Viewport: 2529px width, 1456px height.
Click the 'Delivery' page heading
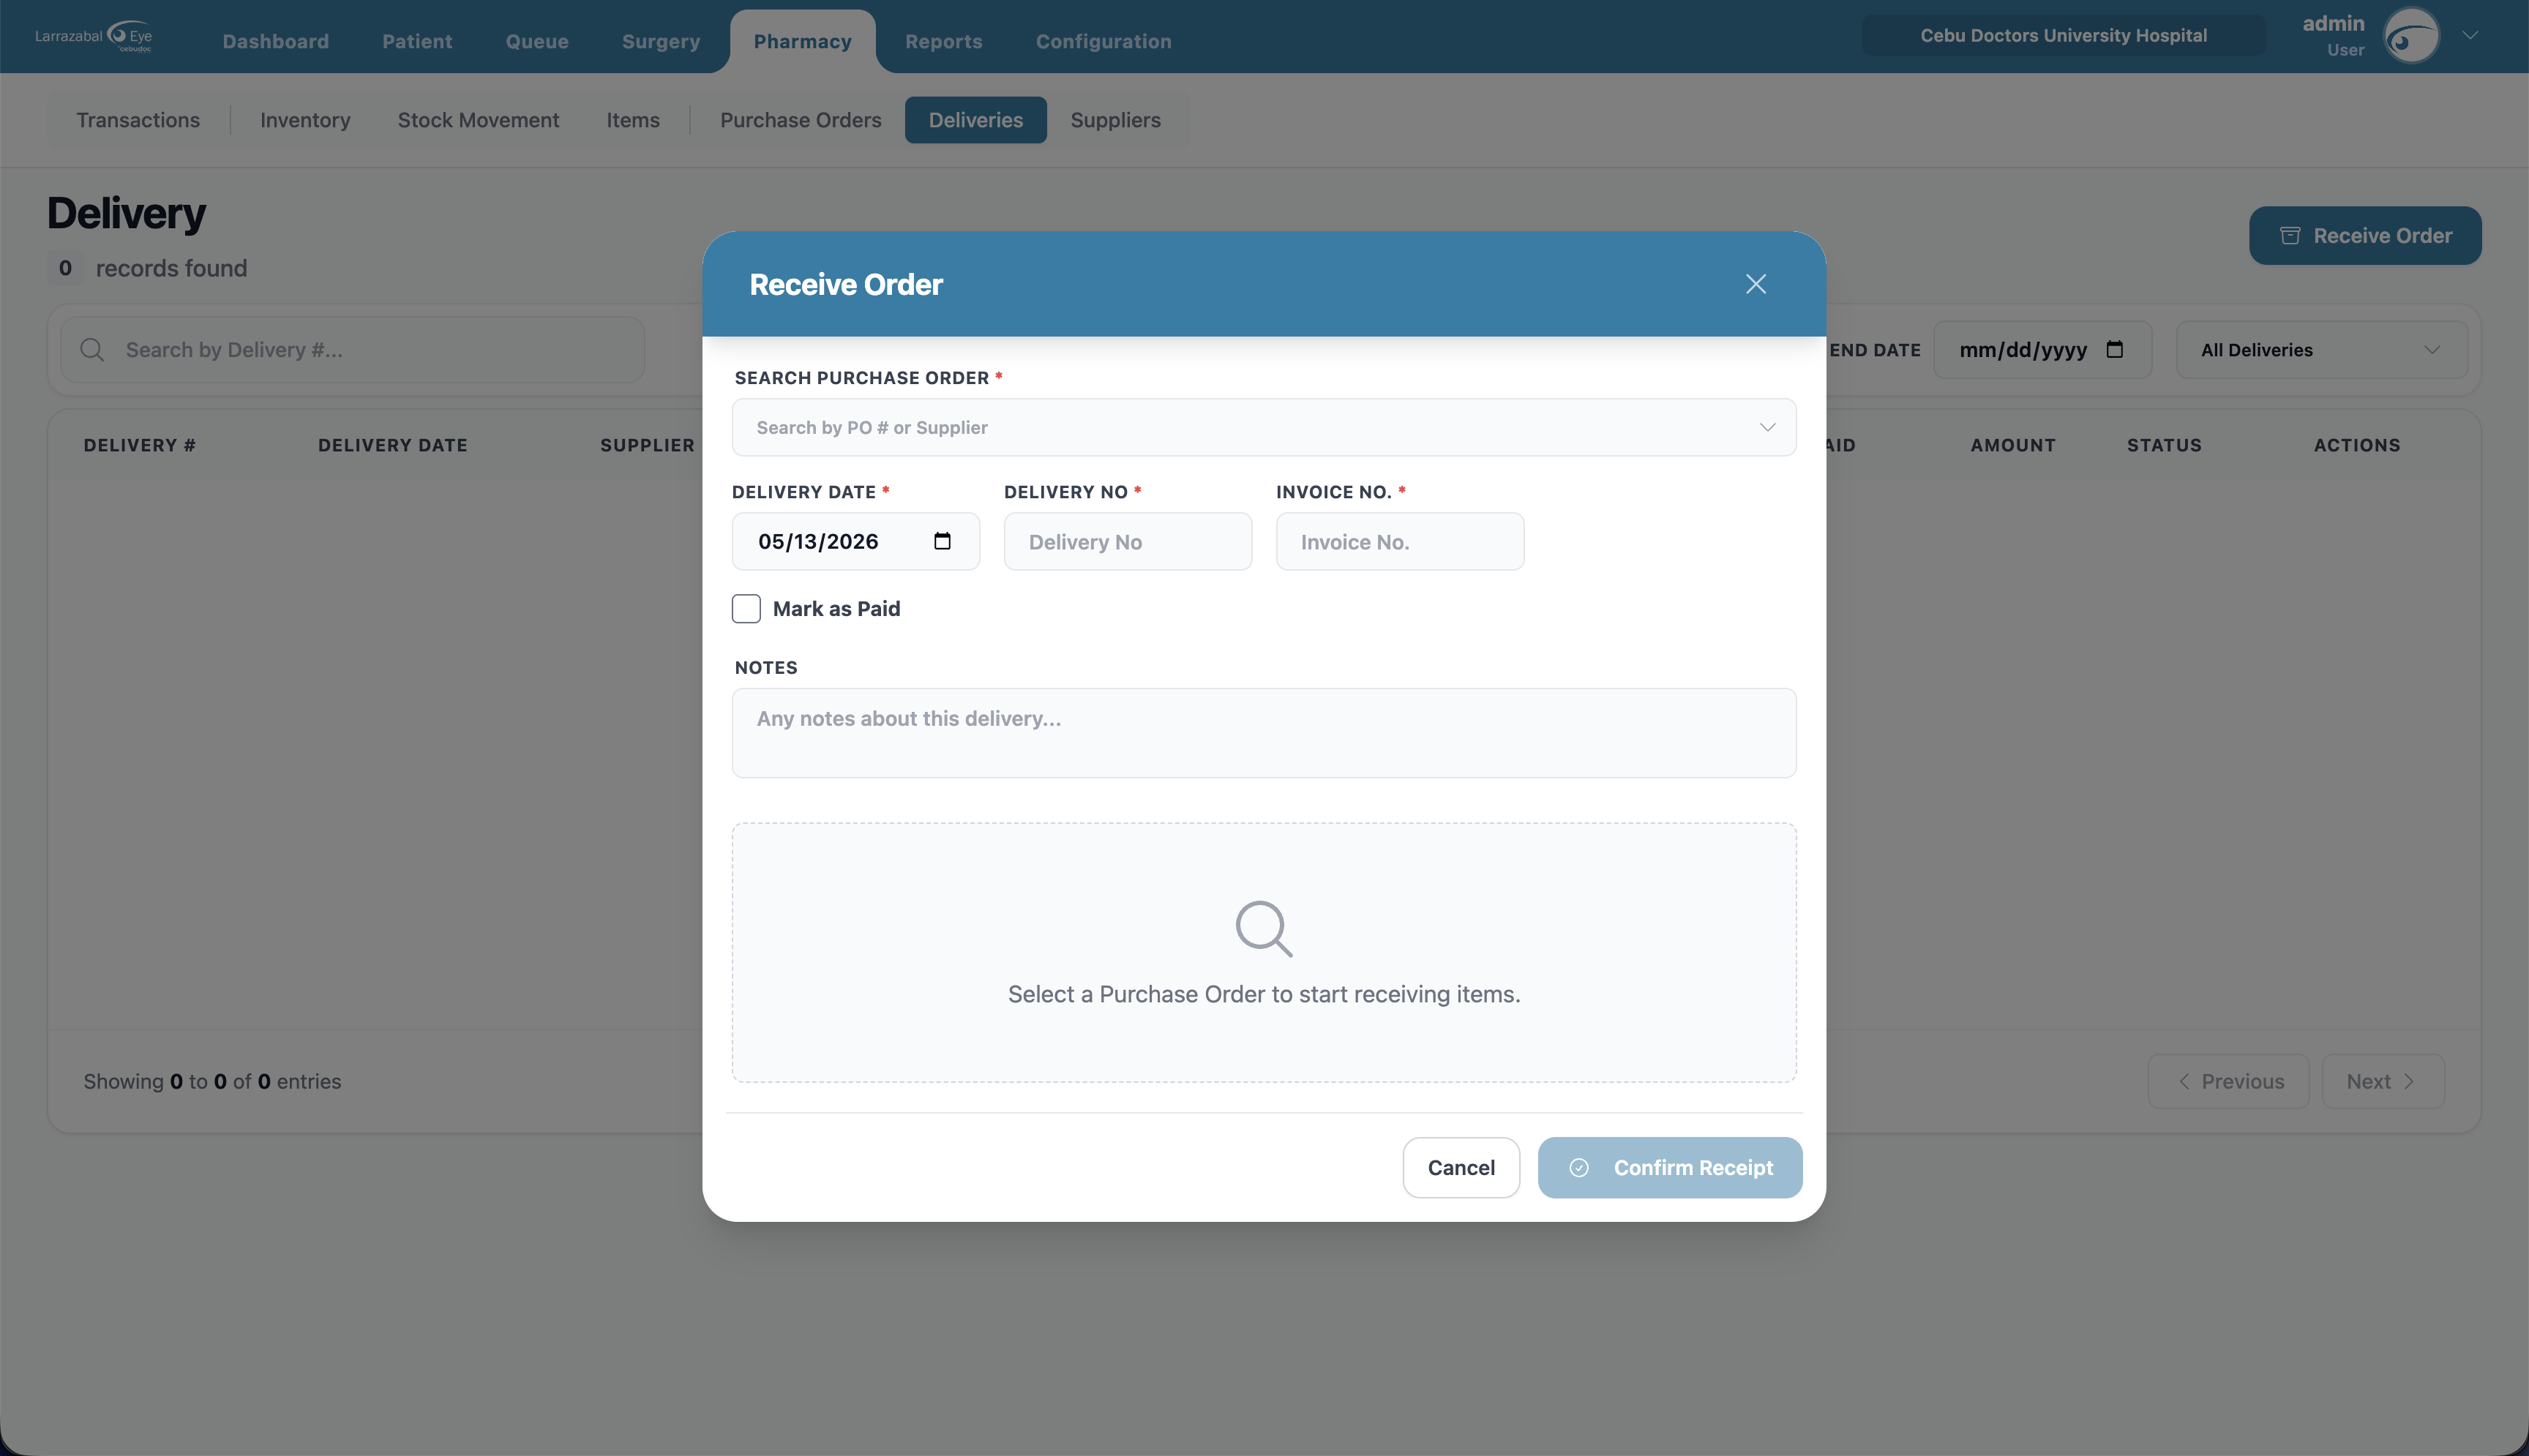tap(126, 213)
